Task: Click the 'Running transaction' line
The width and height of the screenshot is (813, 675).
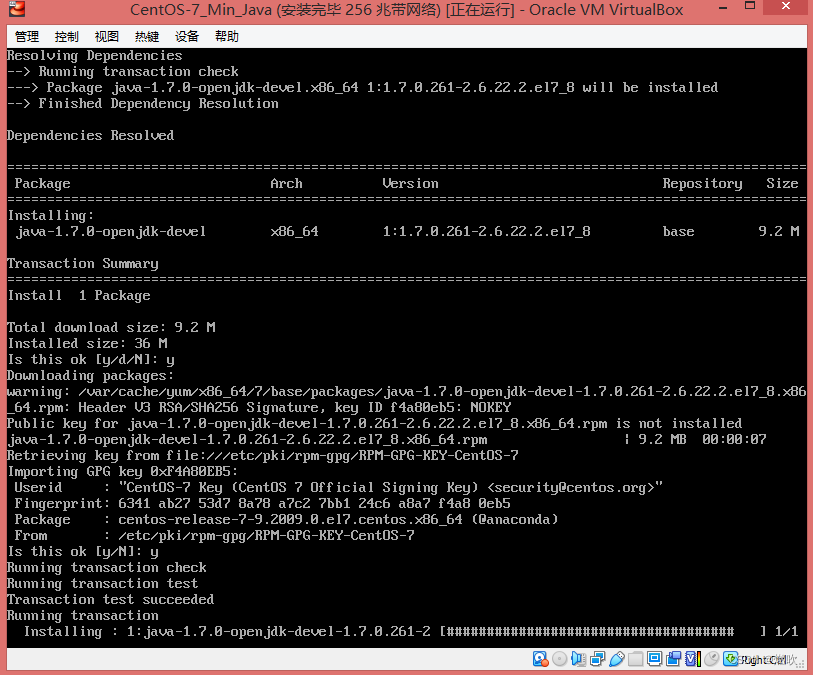Action: [x=83, y=615]
